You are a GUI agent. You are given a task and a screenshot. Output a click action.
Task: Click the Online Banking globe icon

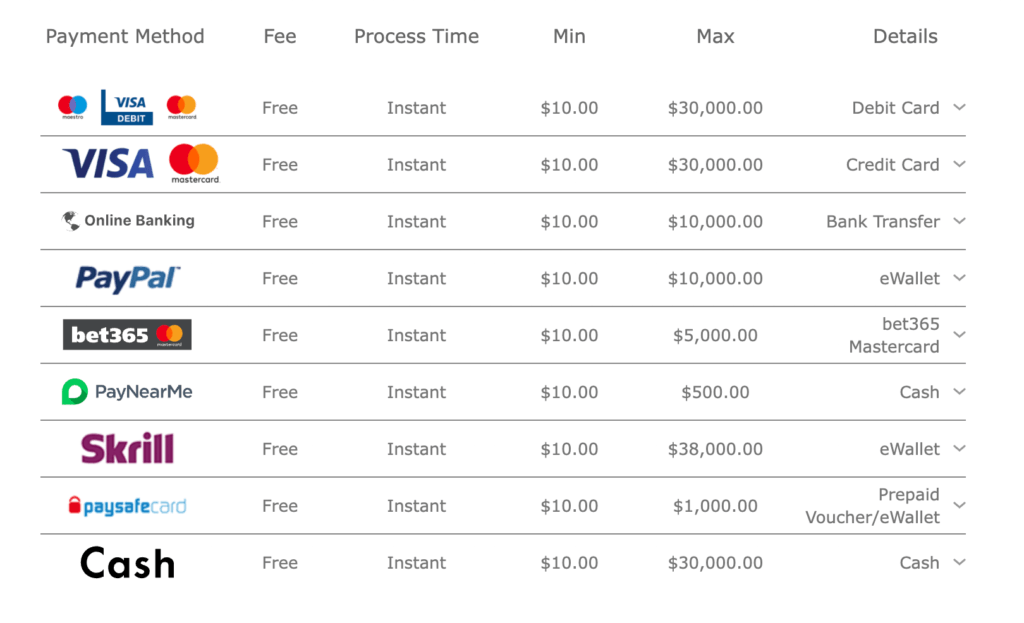71,221
